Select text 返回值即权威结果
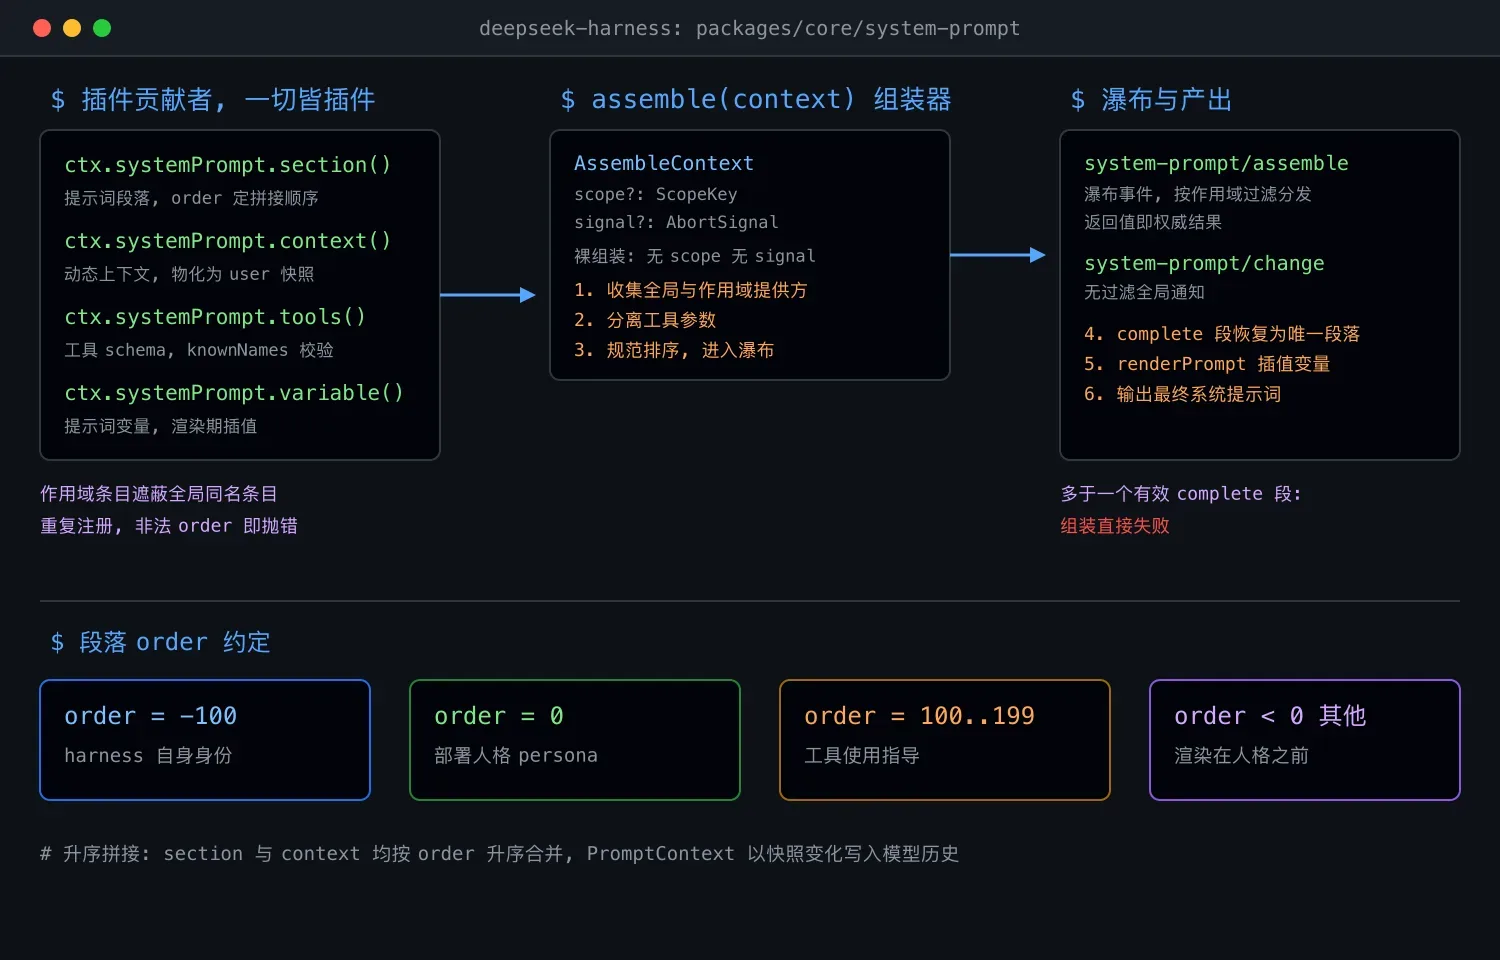The image size is (1500, 960). tap(1153, 222)
